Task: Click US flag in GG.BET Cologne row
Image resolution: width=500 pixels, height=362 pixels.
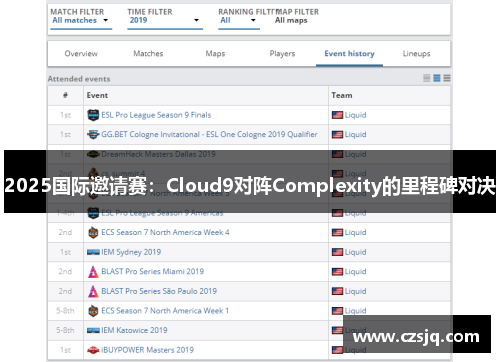Action: [337, 134]
